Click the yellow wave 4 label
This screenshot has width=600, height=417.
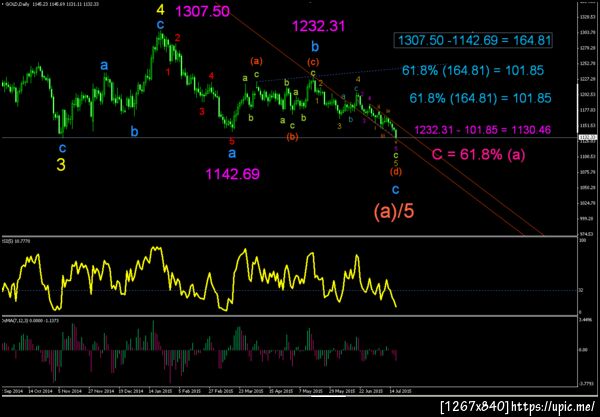[x=161, y=10]
